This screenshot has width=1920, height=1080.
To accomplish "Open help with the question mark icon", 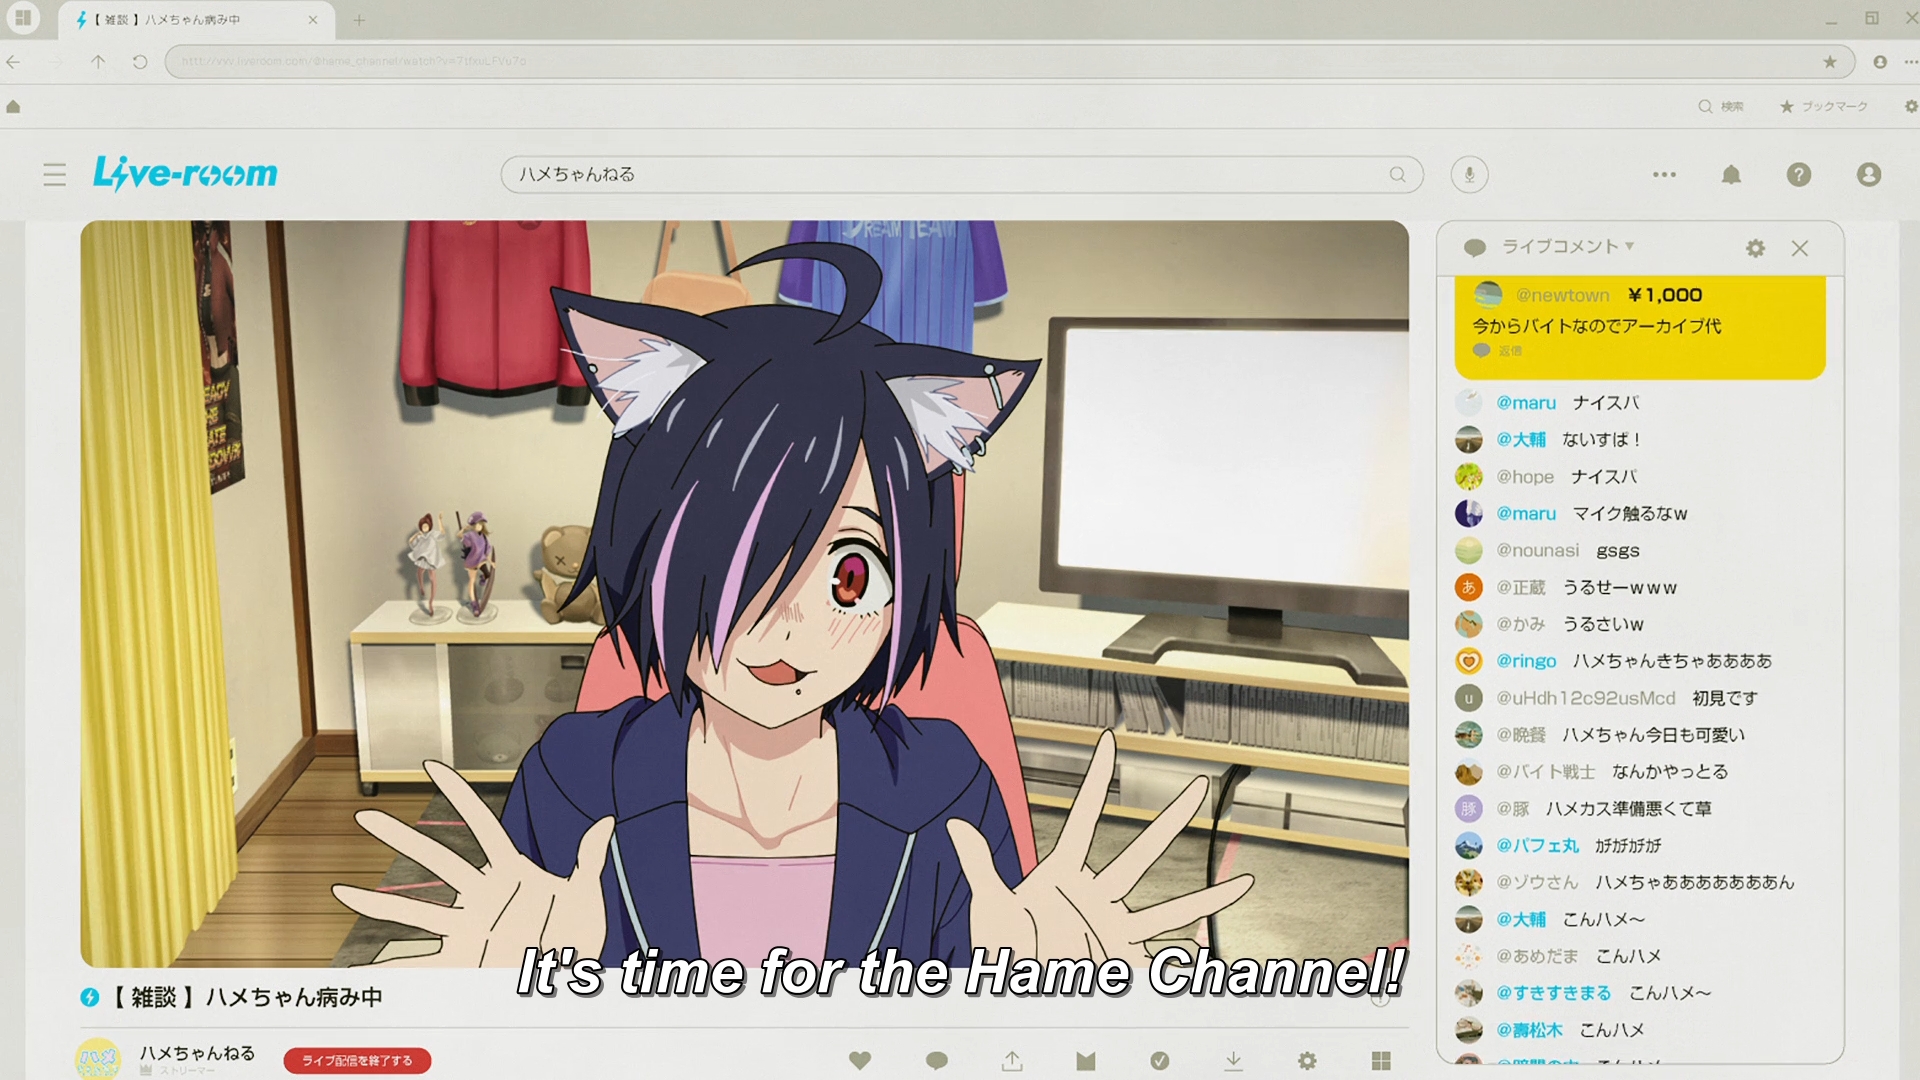I will (x=1799, y=175).
